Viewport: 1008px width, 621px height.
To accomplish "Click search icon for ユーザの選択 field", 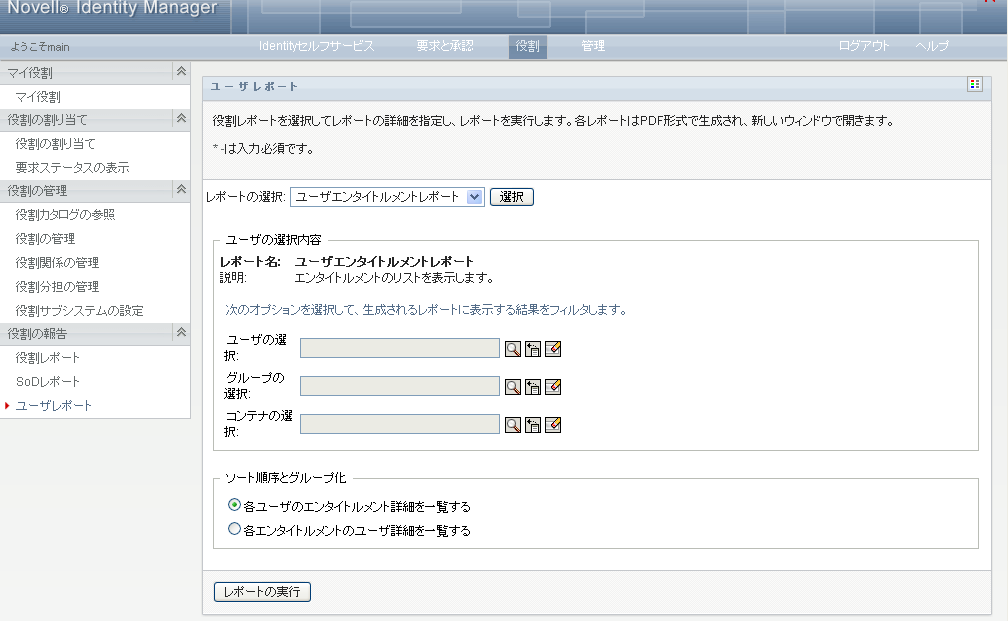I will click(512, 348).
